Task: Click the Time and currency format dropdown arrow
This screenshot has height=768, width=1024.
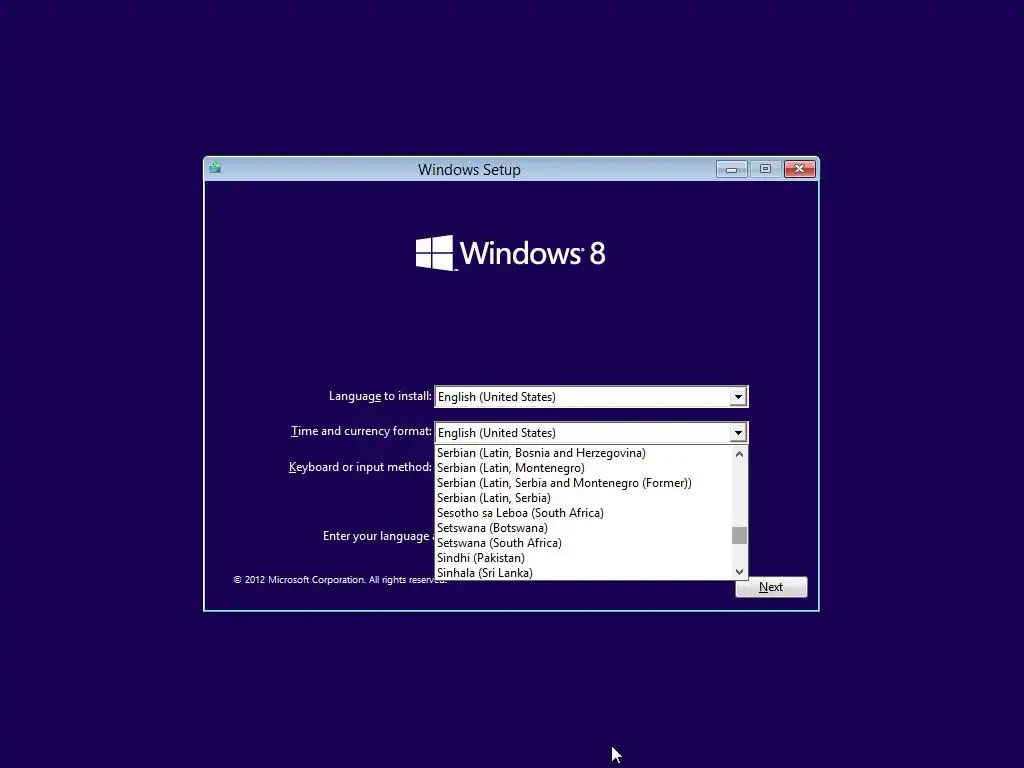Action: (x=738, y=432)
